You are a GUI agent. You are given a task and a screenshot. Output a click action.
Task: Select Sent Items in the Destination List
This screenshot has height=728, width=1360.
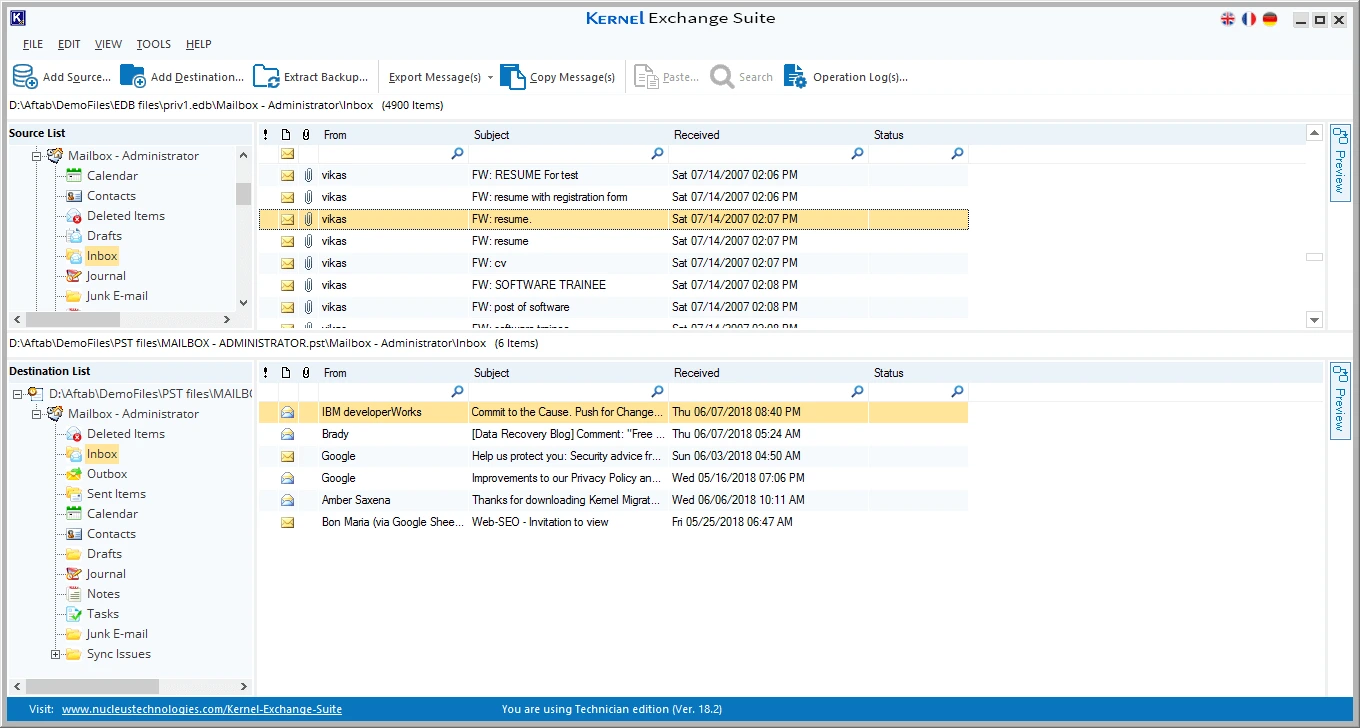pyautogui.click(x=116, y=494)
